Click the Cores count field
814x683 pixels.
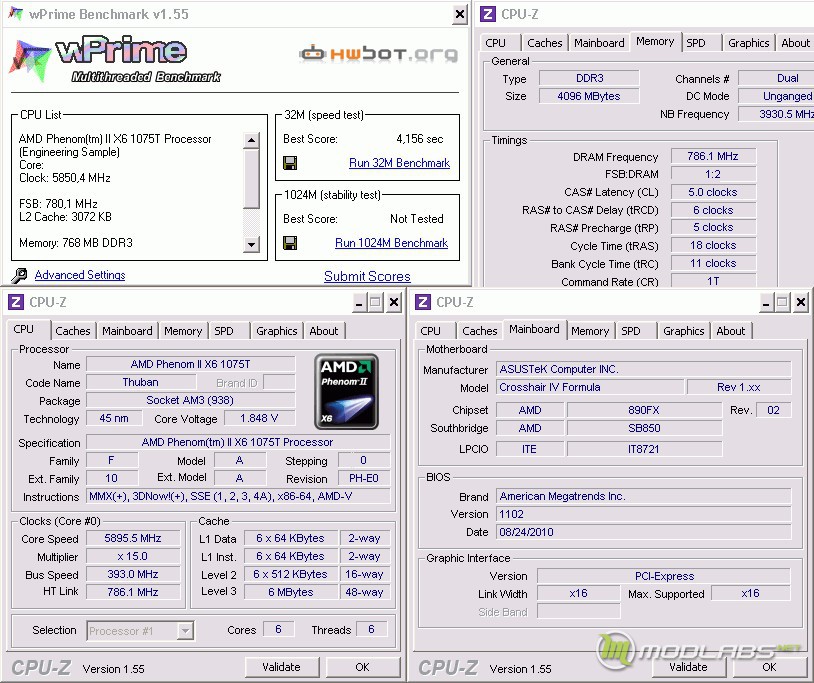(278, 630)
